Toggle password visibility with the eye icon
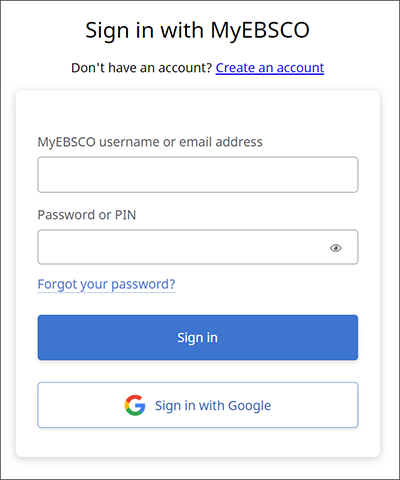Screen dimensions: 400x480 coord(336,248)
